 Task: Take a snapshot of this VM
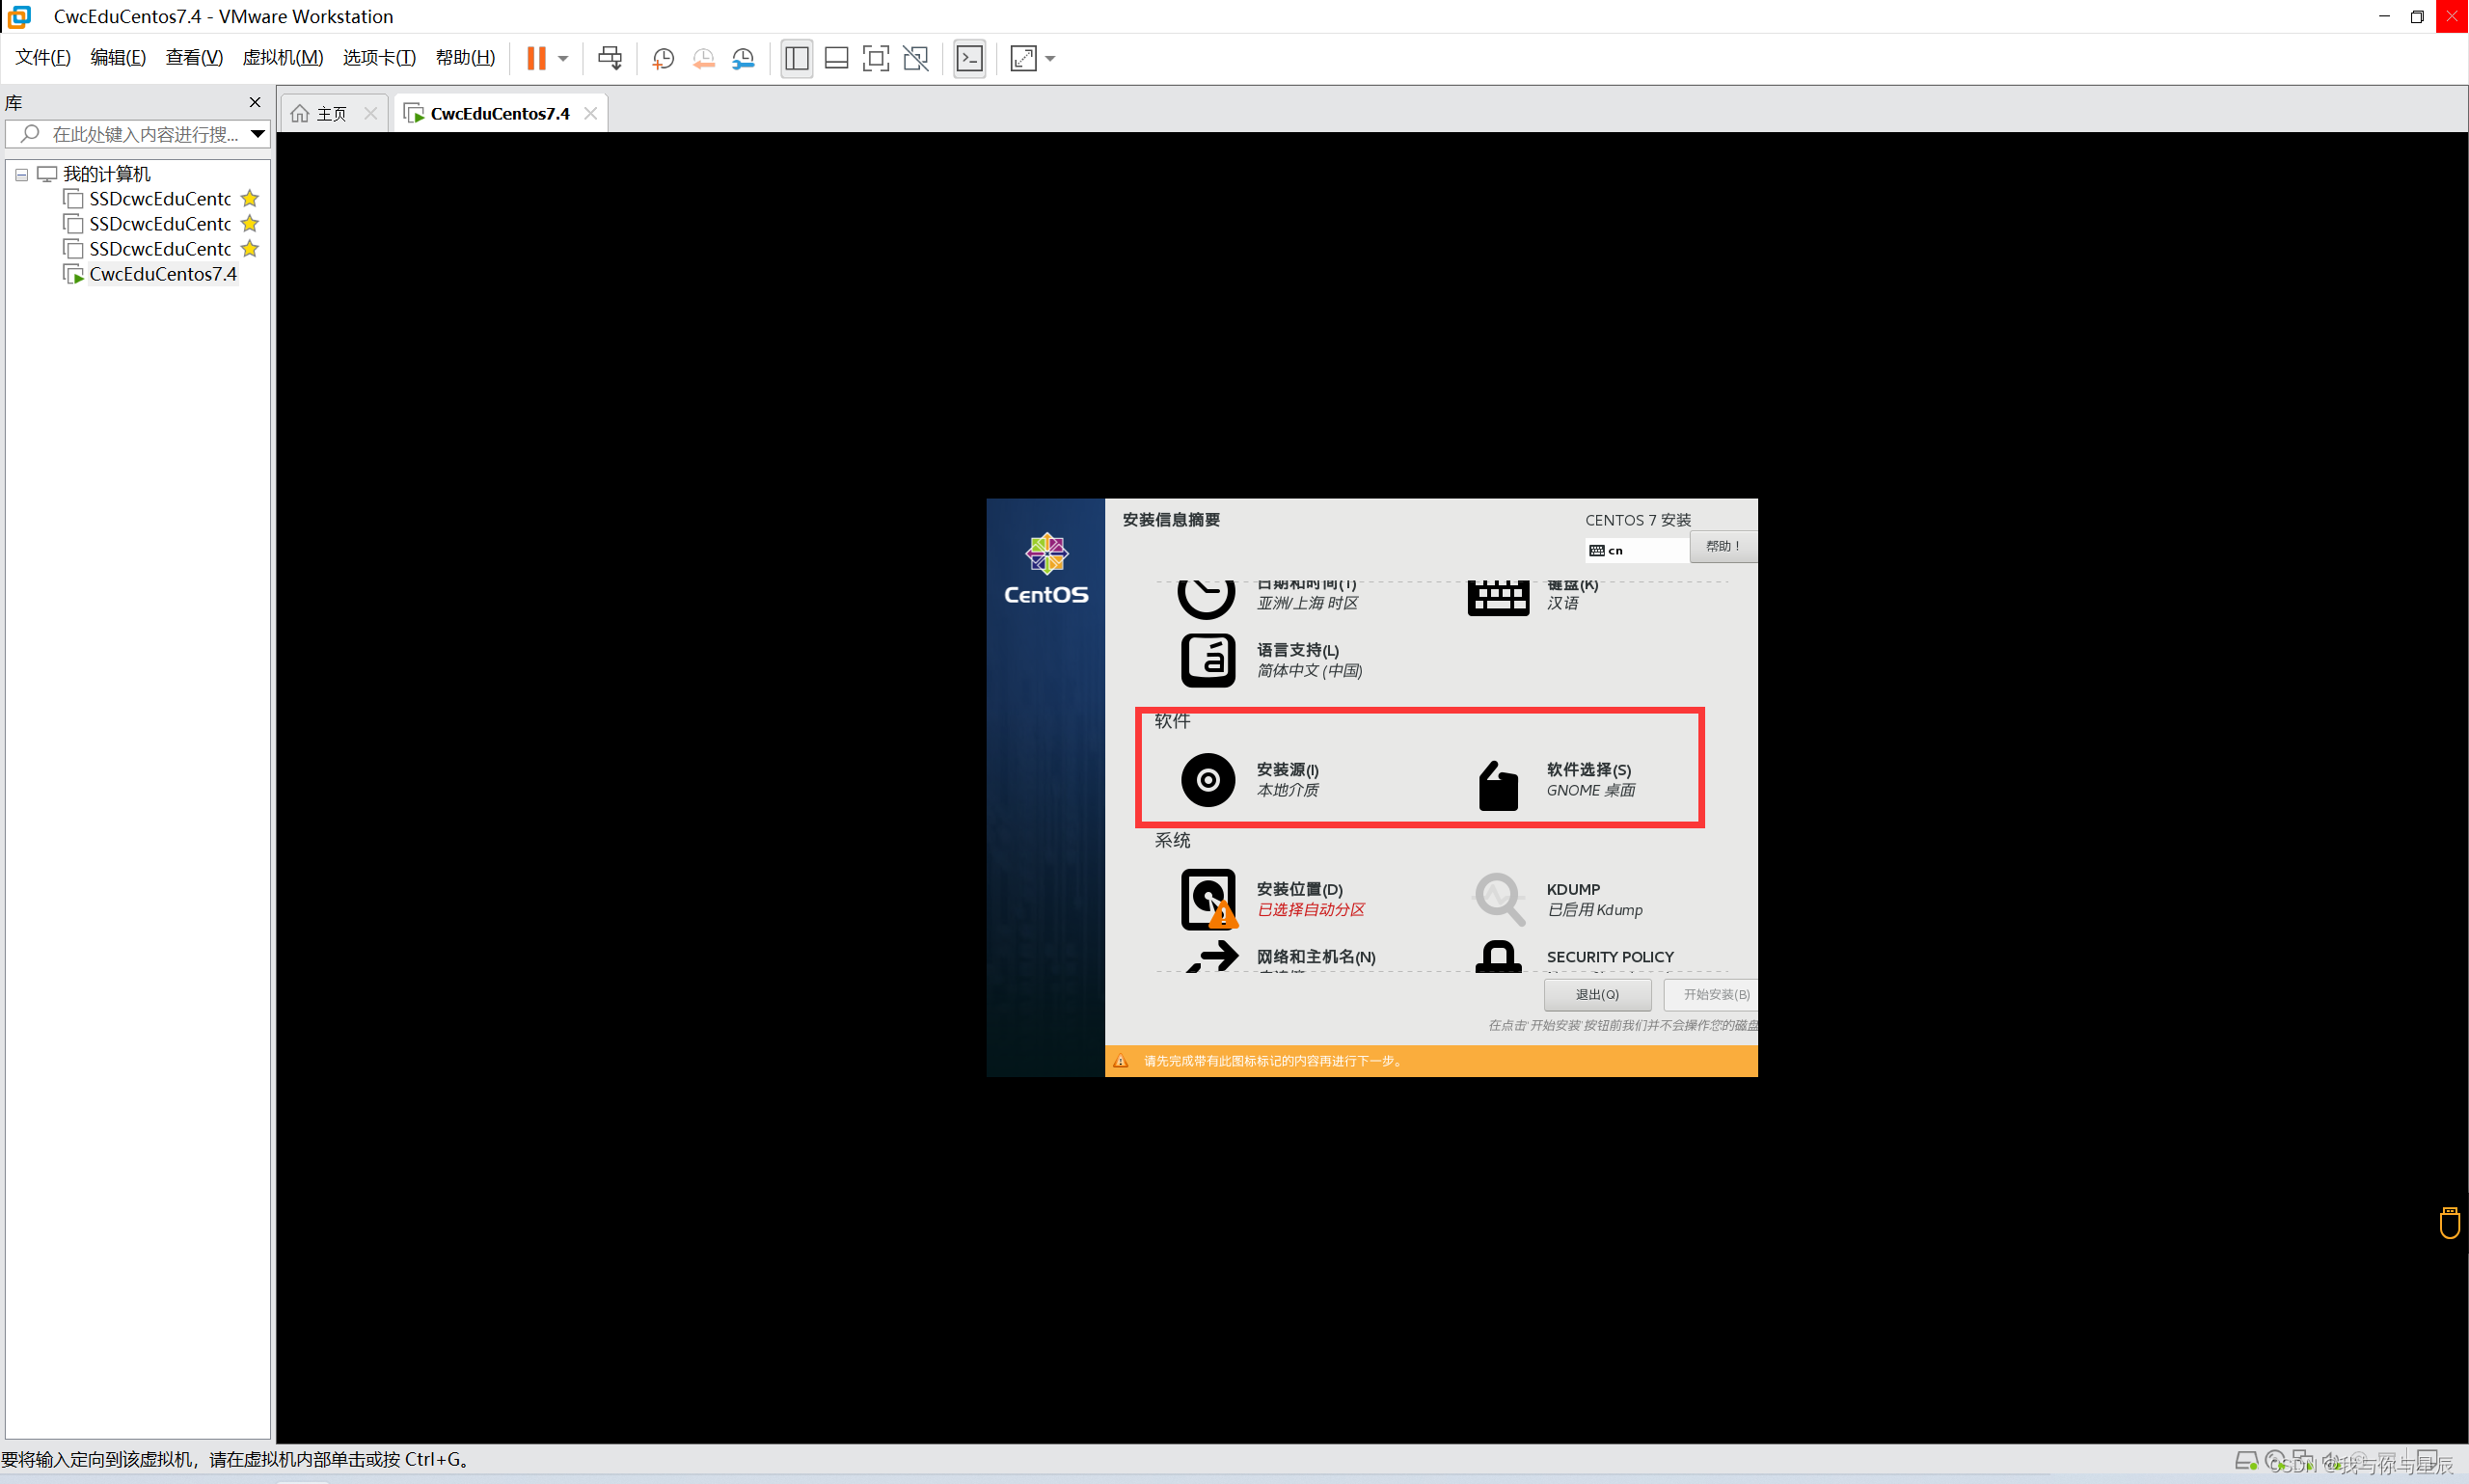(662, 58)
